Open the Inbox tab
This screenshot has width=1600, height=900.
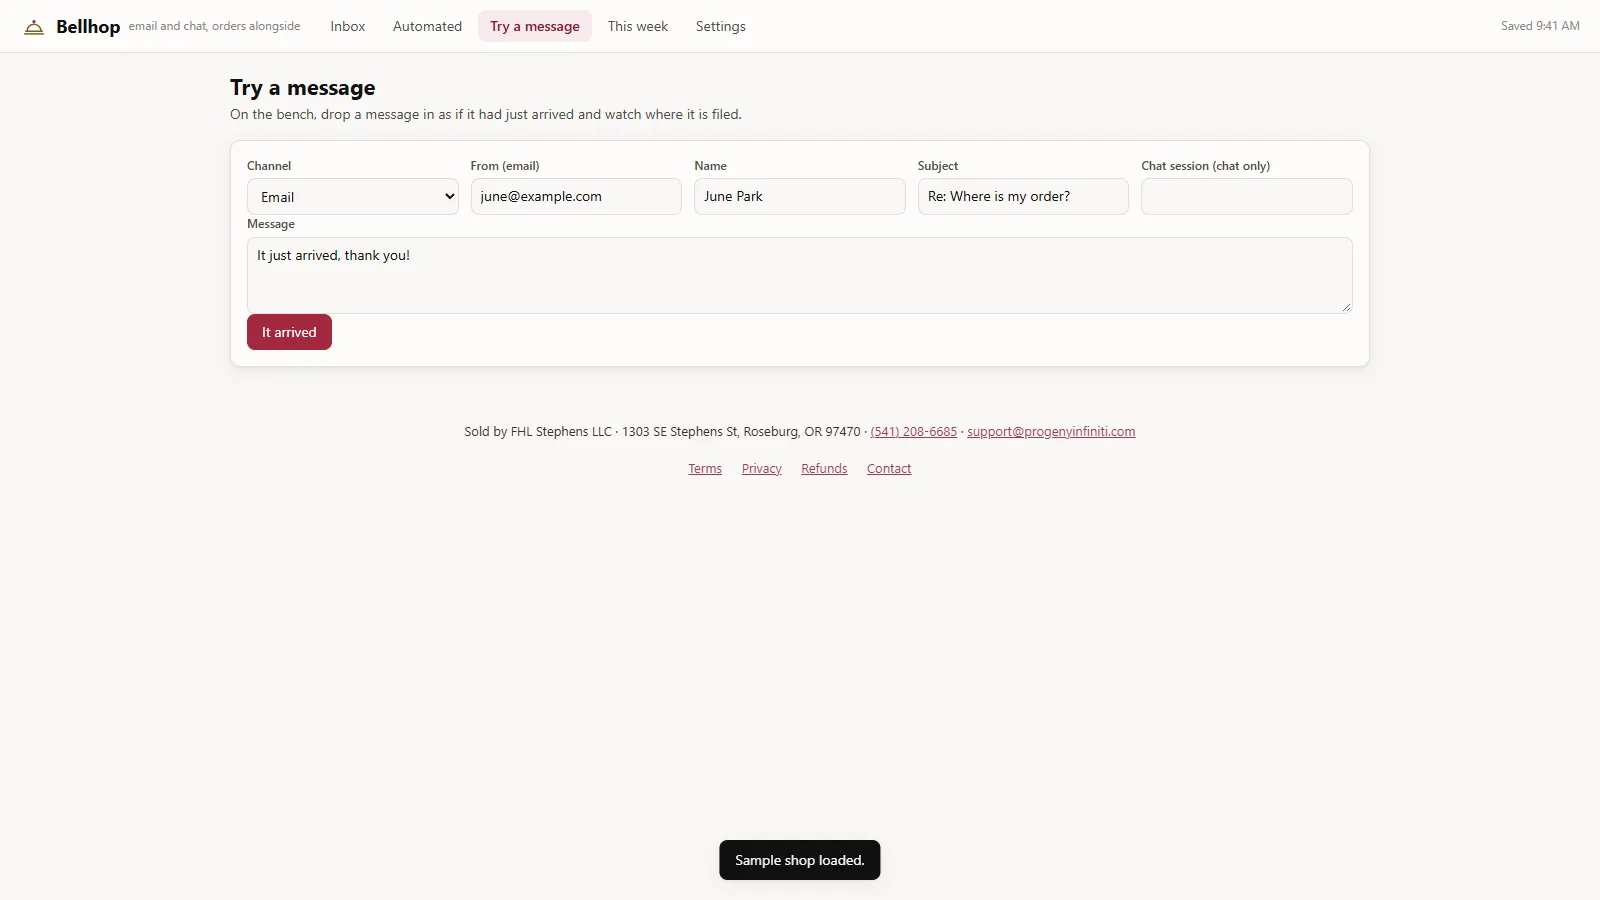(x=348, y=26)
